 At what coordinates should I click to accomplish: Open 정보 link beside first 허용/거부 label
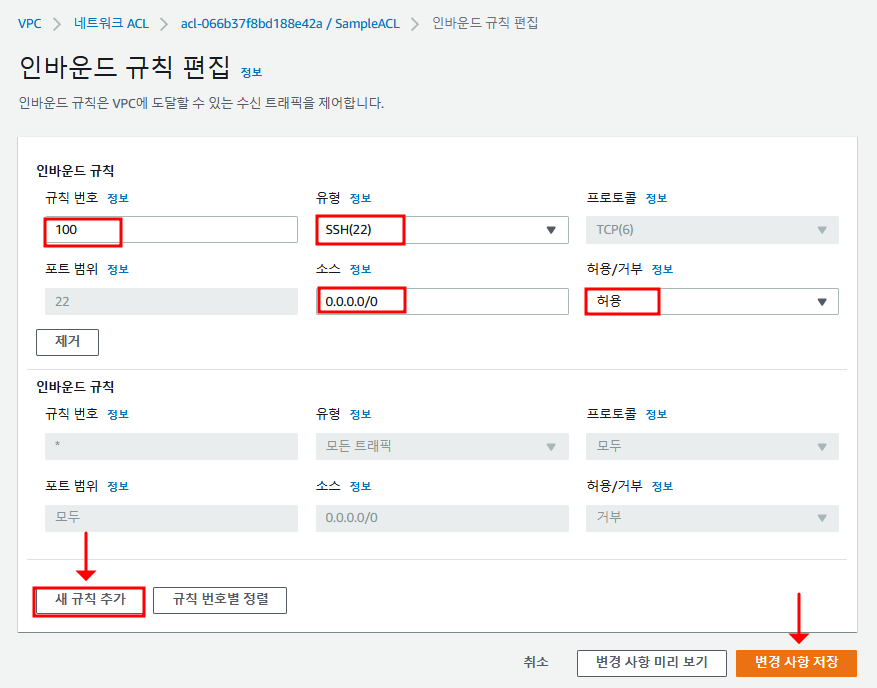tap(662, 270)
